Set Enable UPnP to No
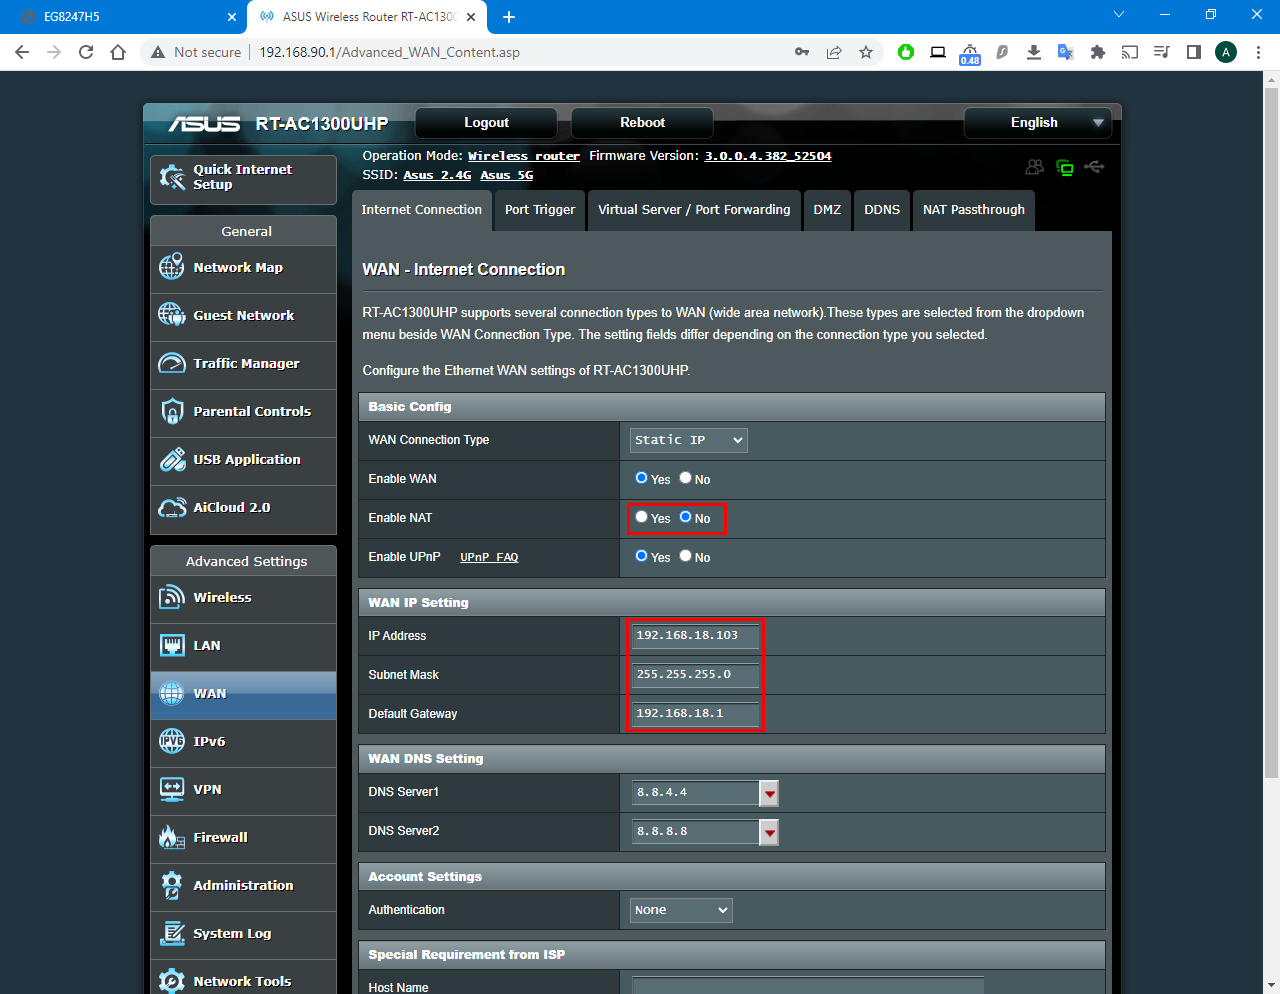Image resolution: width=1280 pixels, height=994 pixels. 685,556
